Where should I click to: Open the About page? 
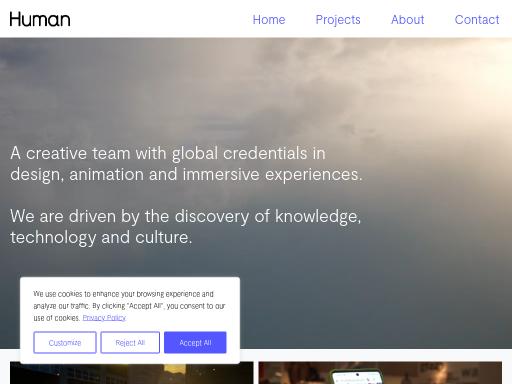pyautogui.click(x=407, y=20)
